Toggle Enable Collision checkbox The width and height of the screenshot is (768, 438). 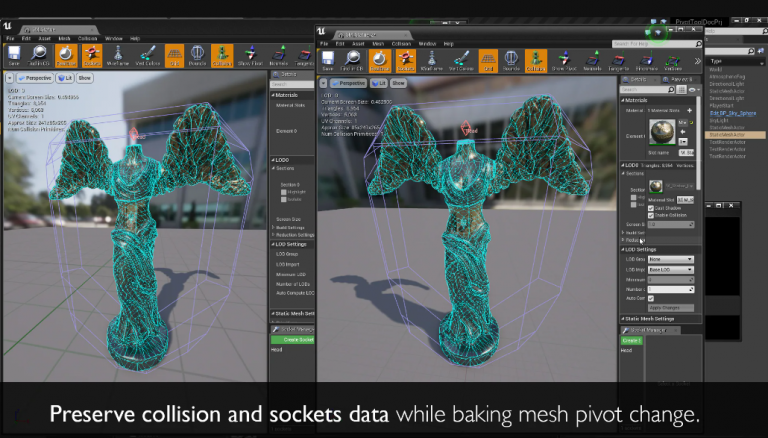651,216
